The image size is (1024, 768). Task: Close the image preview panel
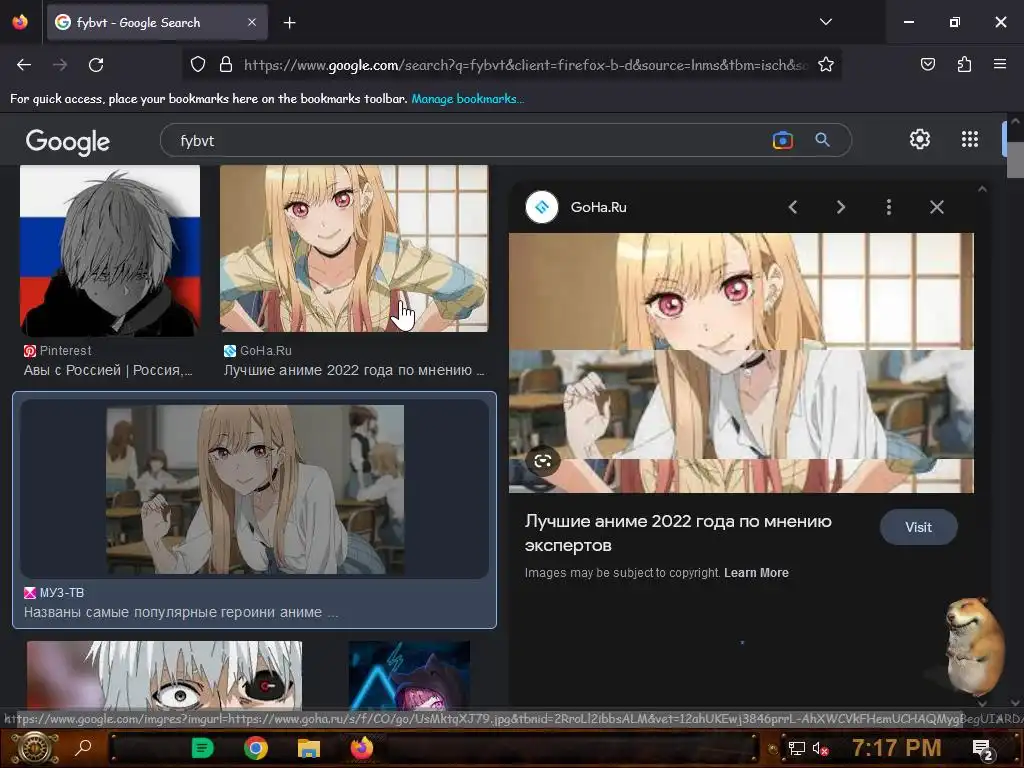point(936,207)
